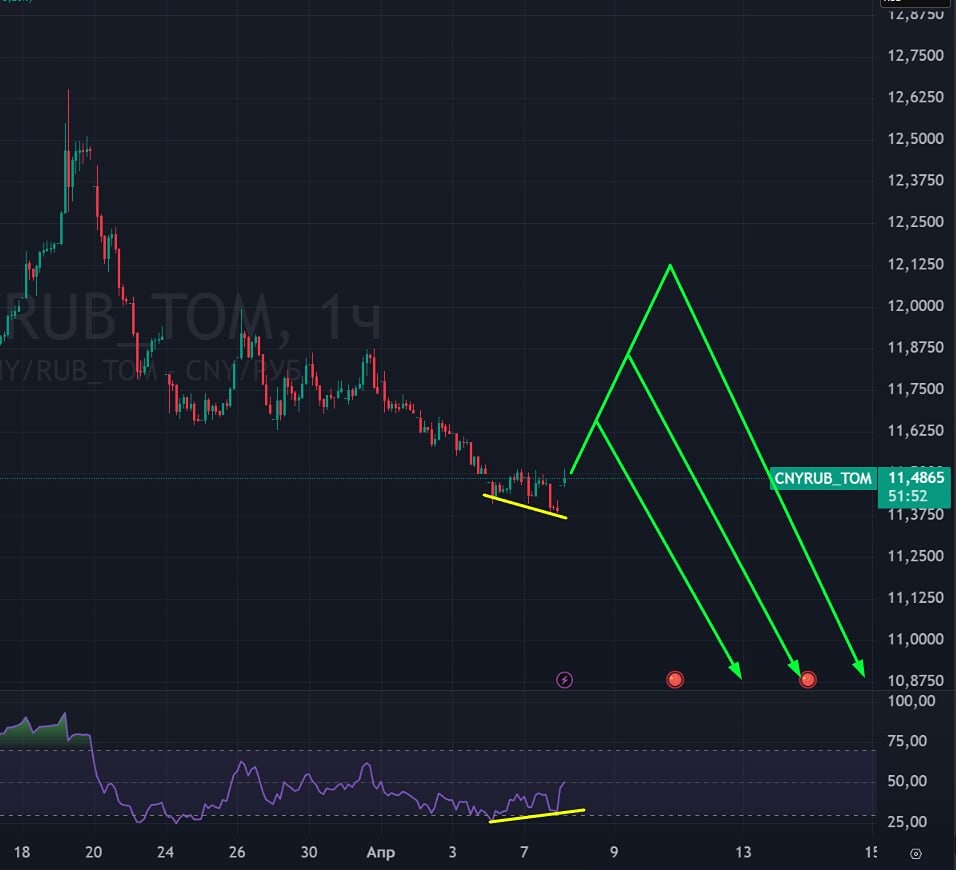Viewport: 956px width, 870px height.
Task: Click the lightning bolt instant-trading icon
Action: [565, 679]
